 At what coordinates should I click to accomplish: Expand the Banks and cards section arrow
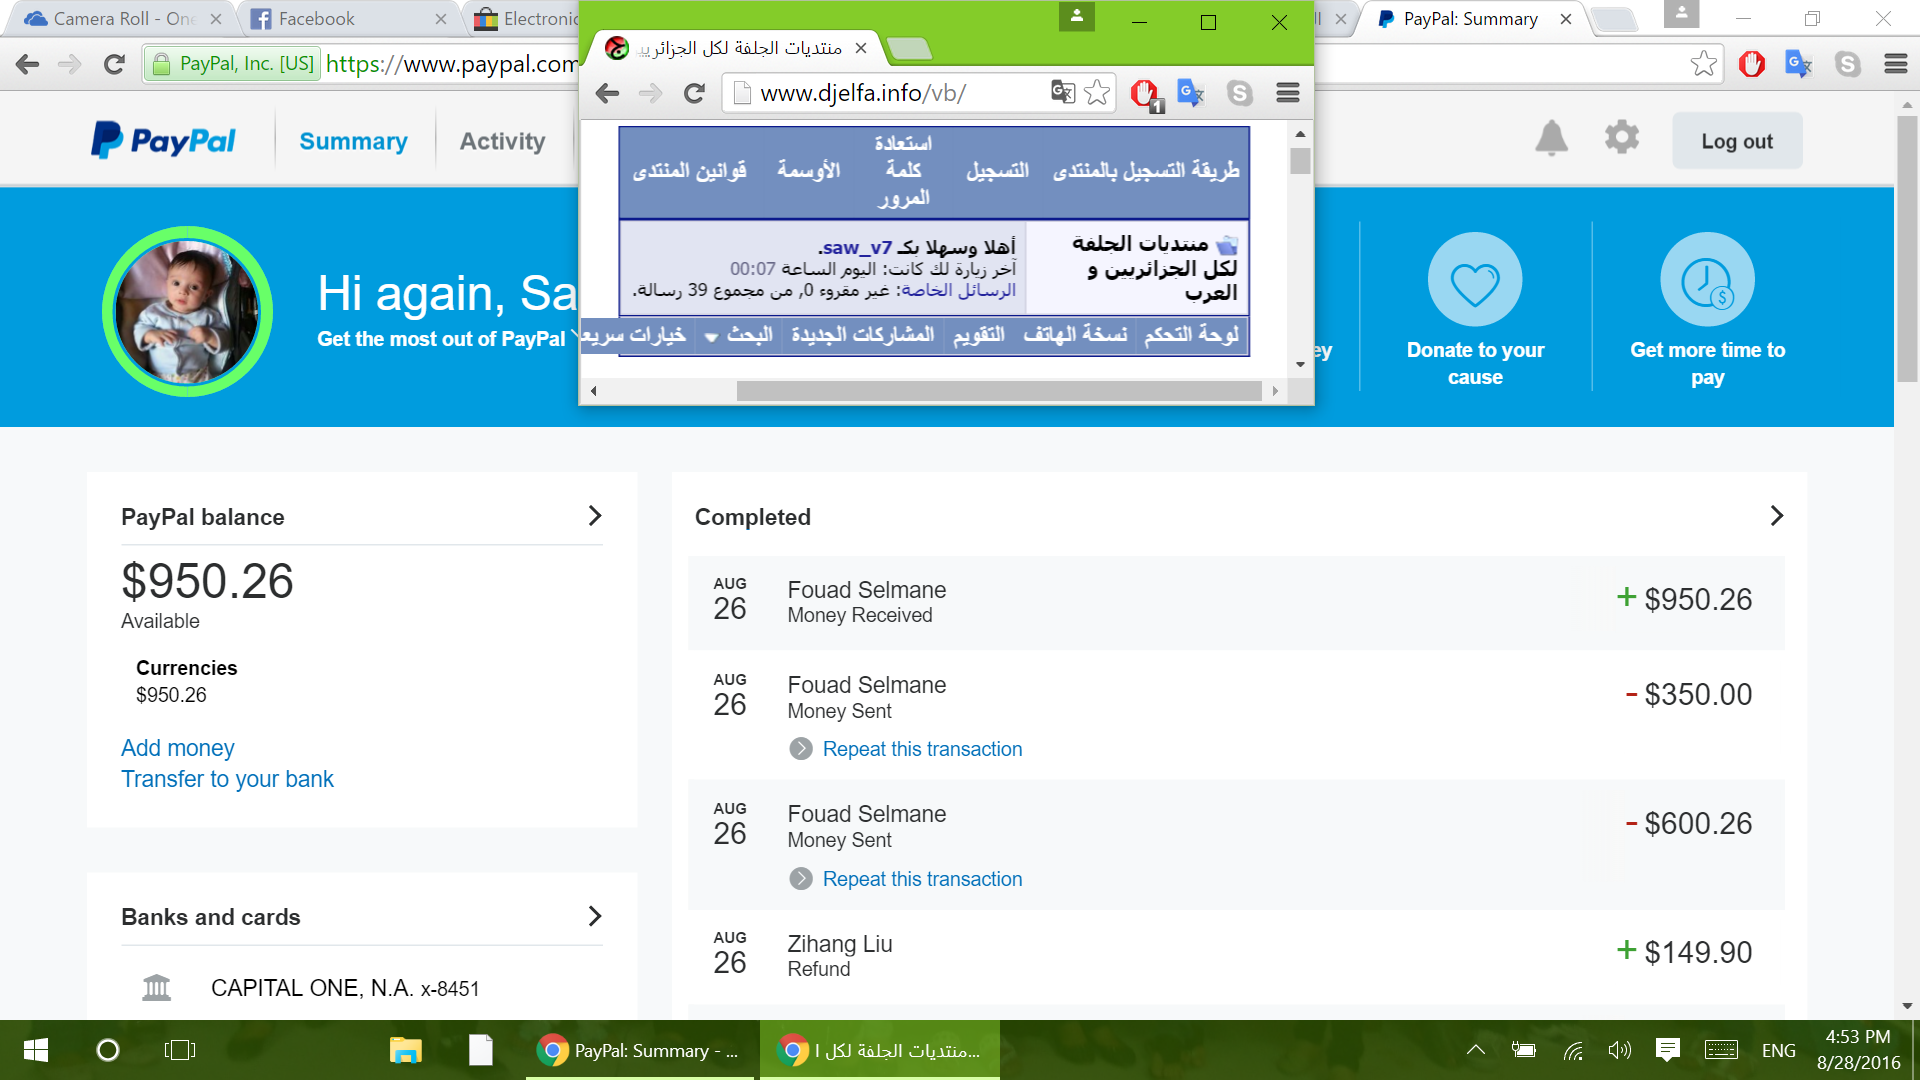pyautogui.click(x=595, y=916)
